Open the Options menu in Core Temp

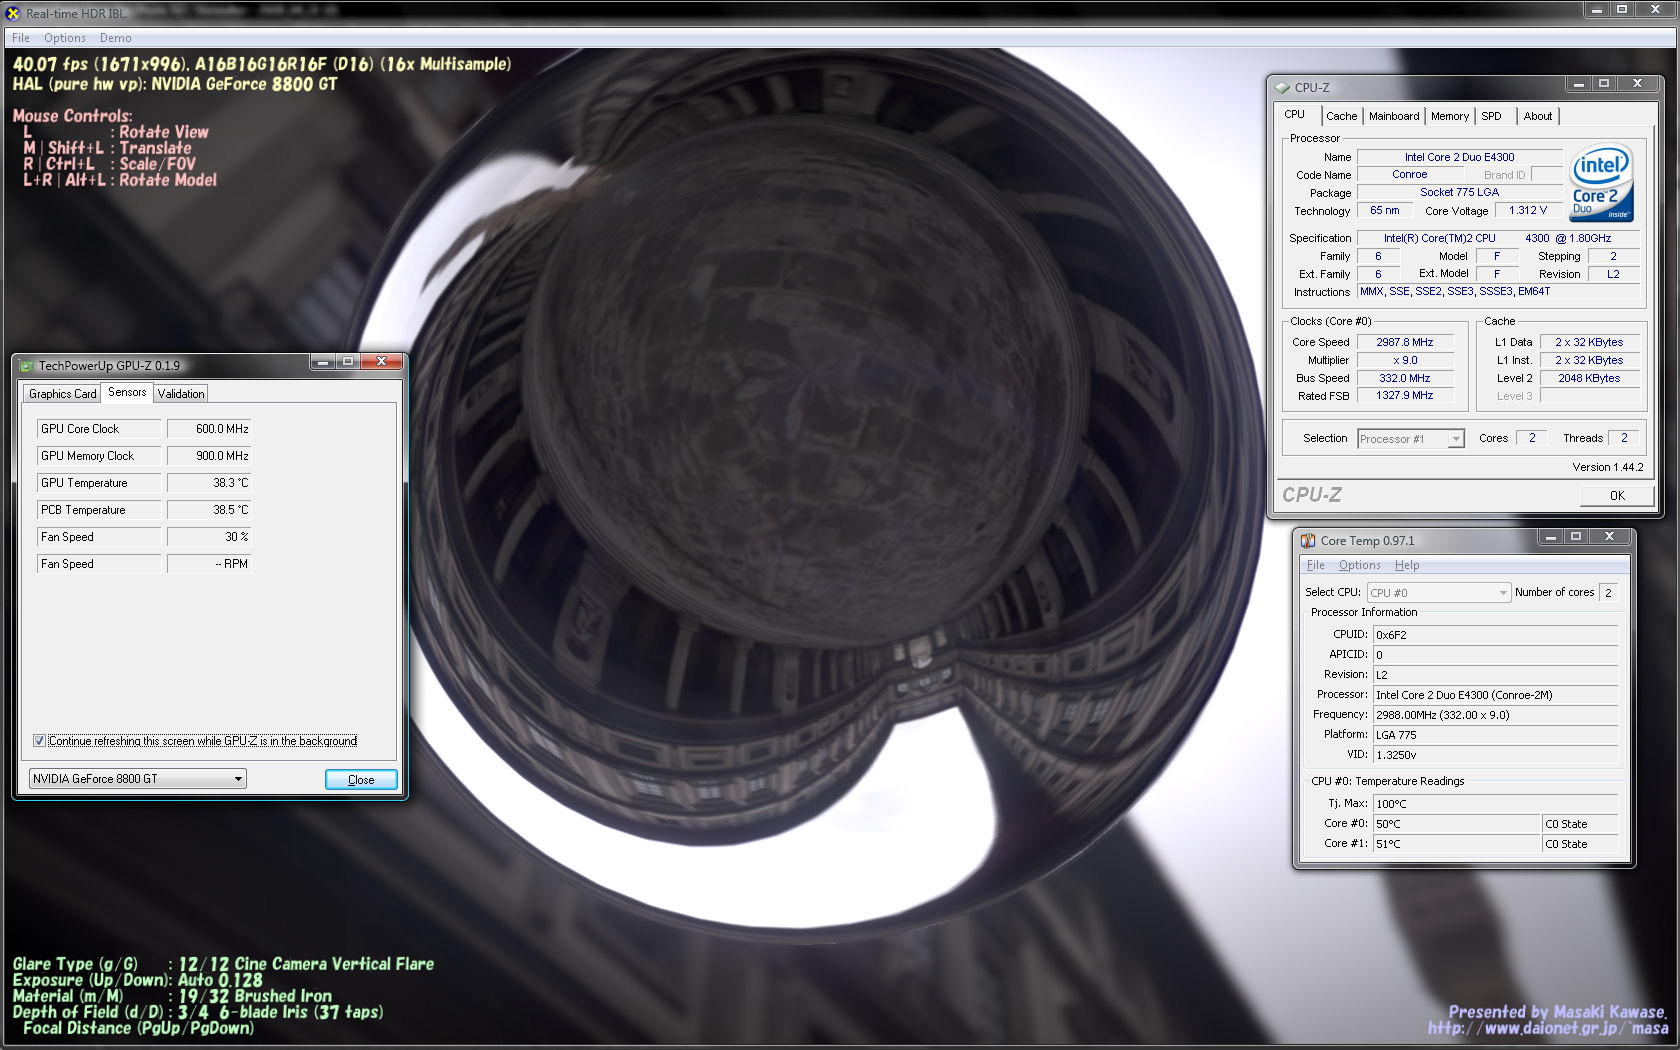(1360, 565)
